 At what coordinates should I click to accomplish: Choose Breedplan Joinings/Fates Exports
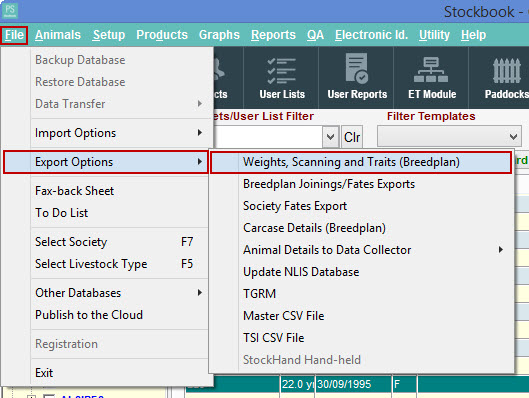point(329,184)
